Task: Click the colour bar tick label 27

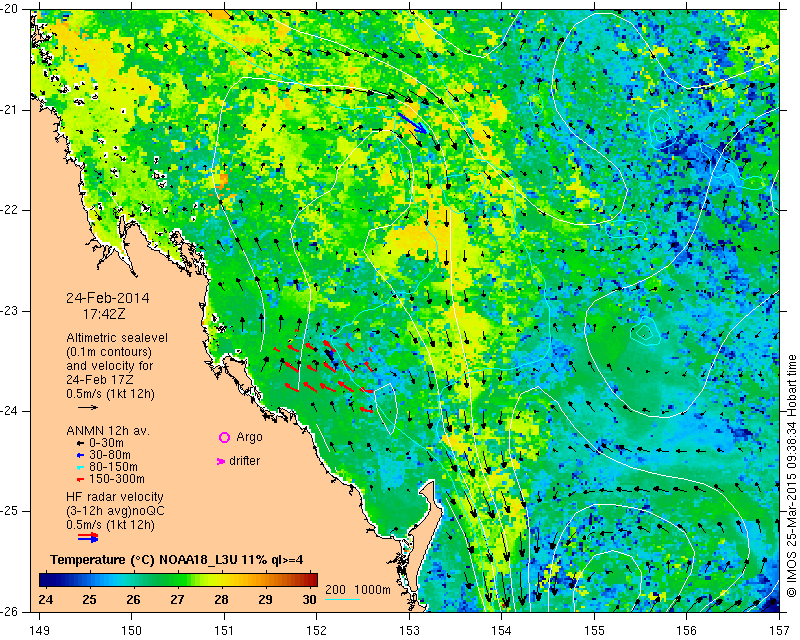Action: coord(177,600)
